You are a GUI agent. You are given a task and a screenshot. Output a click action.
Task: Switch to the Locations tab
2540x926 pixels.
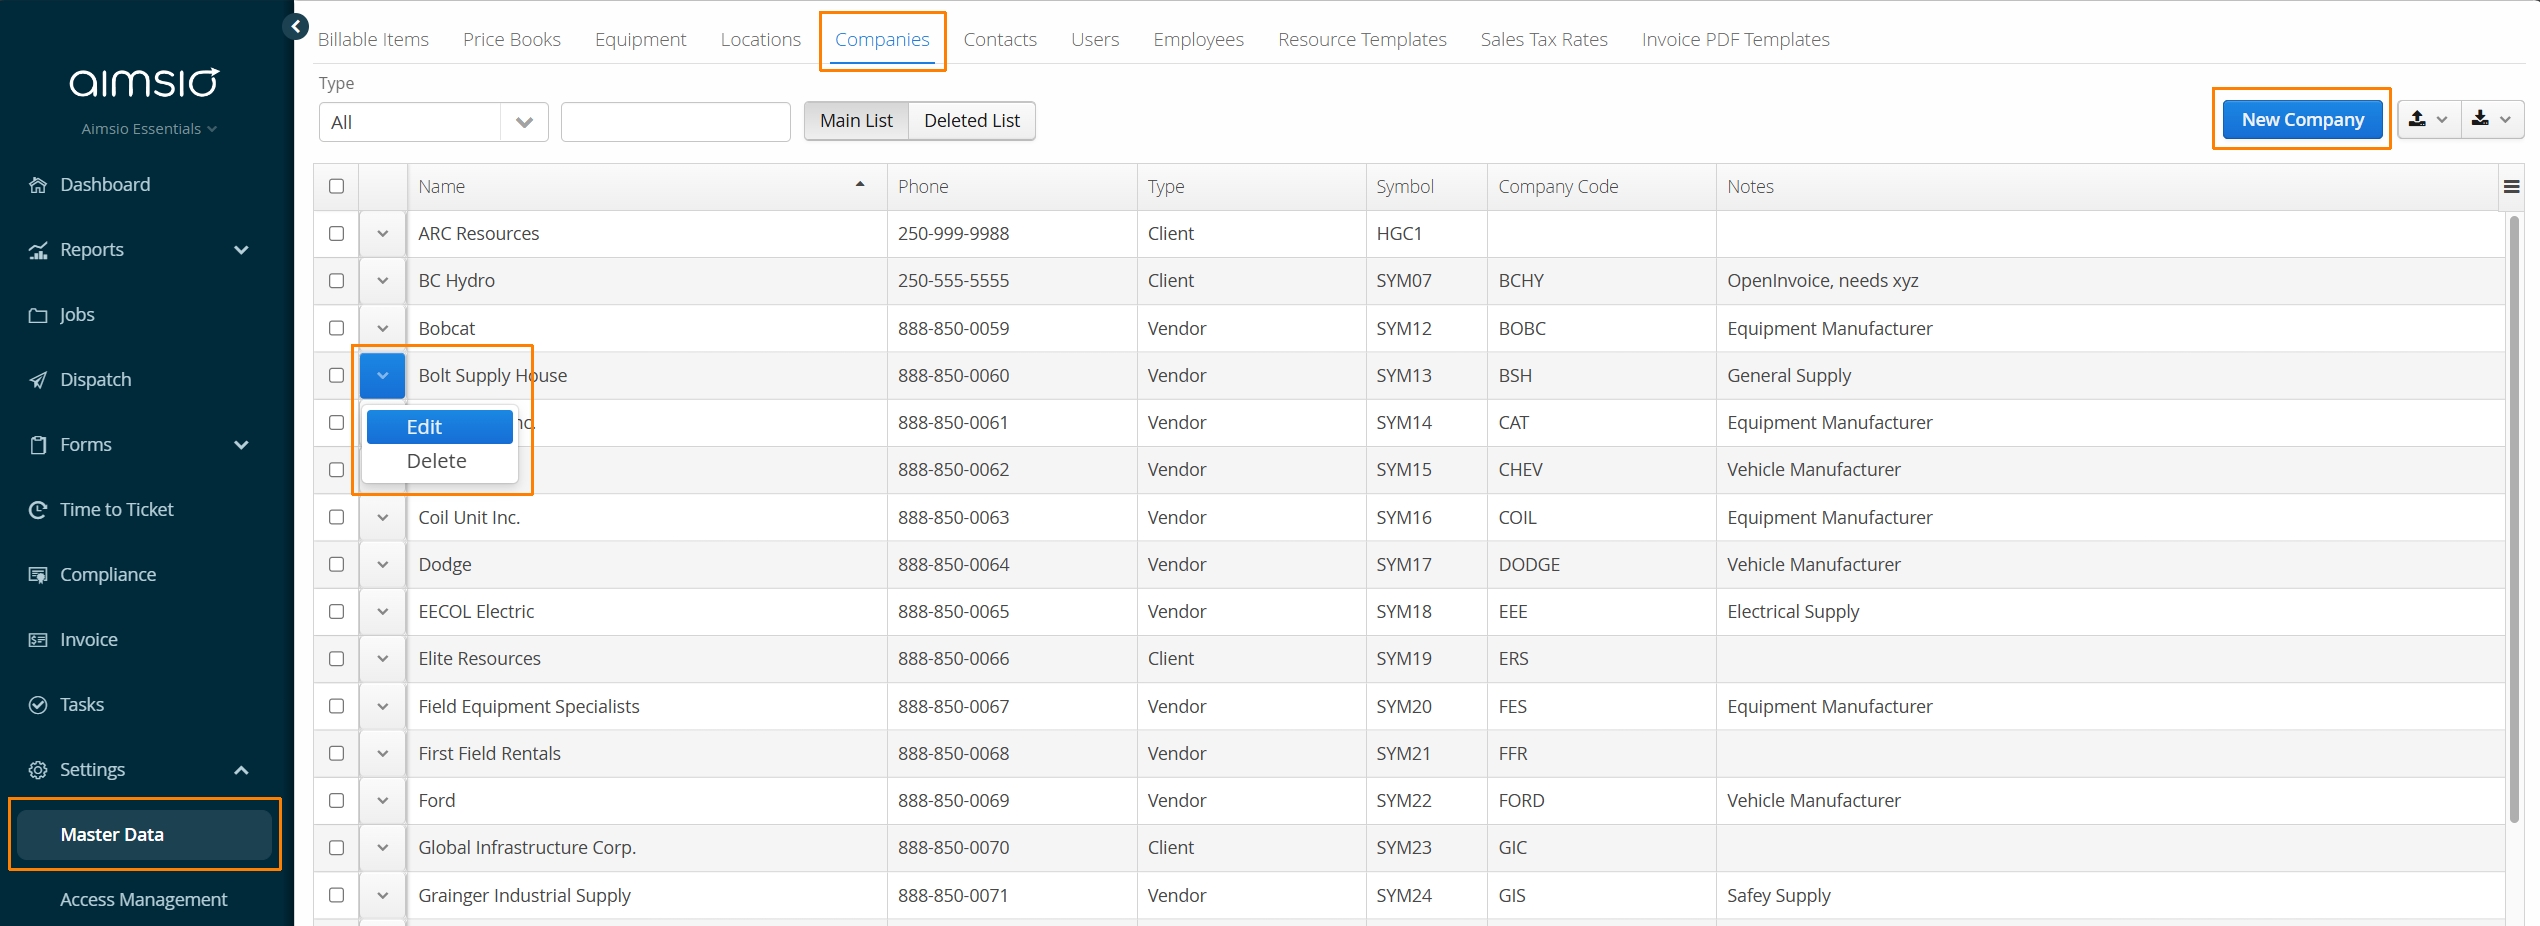760,39
